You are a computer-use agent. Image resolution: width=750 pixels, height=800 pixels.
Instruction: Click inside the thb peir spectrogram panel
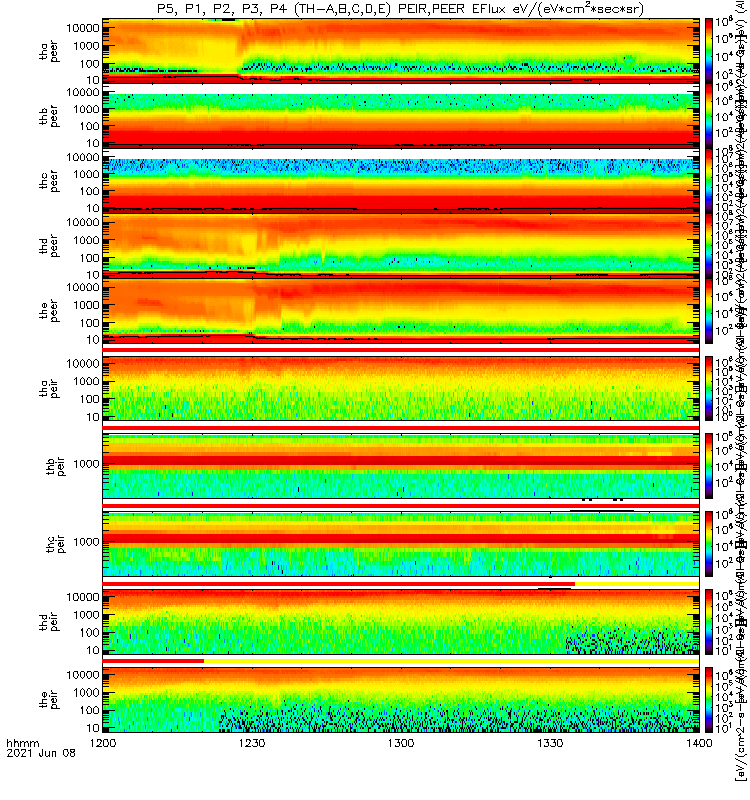401,466
